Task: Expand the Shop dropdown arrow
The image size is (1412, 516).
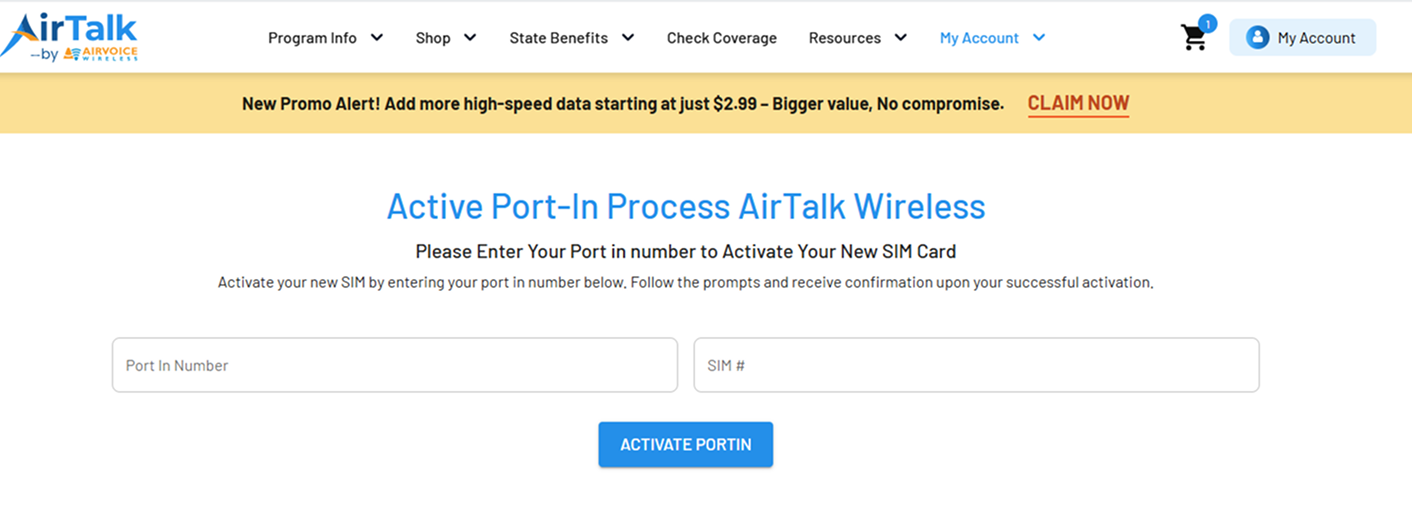Action: [x=470, y=38]
